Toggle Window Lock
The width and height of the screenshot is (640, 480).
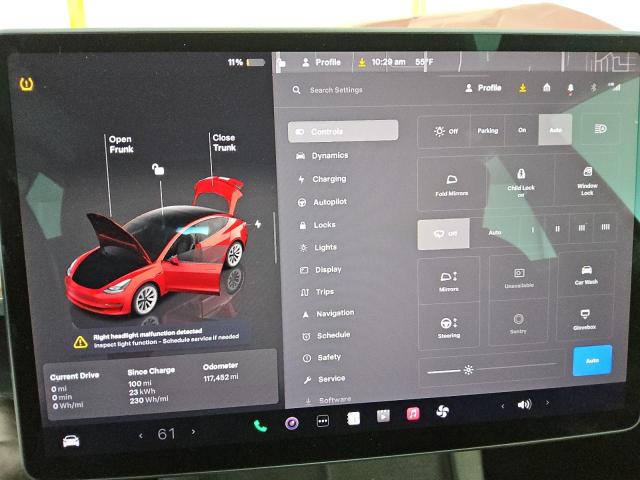coord(587,181)
